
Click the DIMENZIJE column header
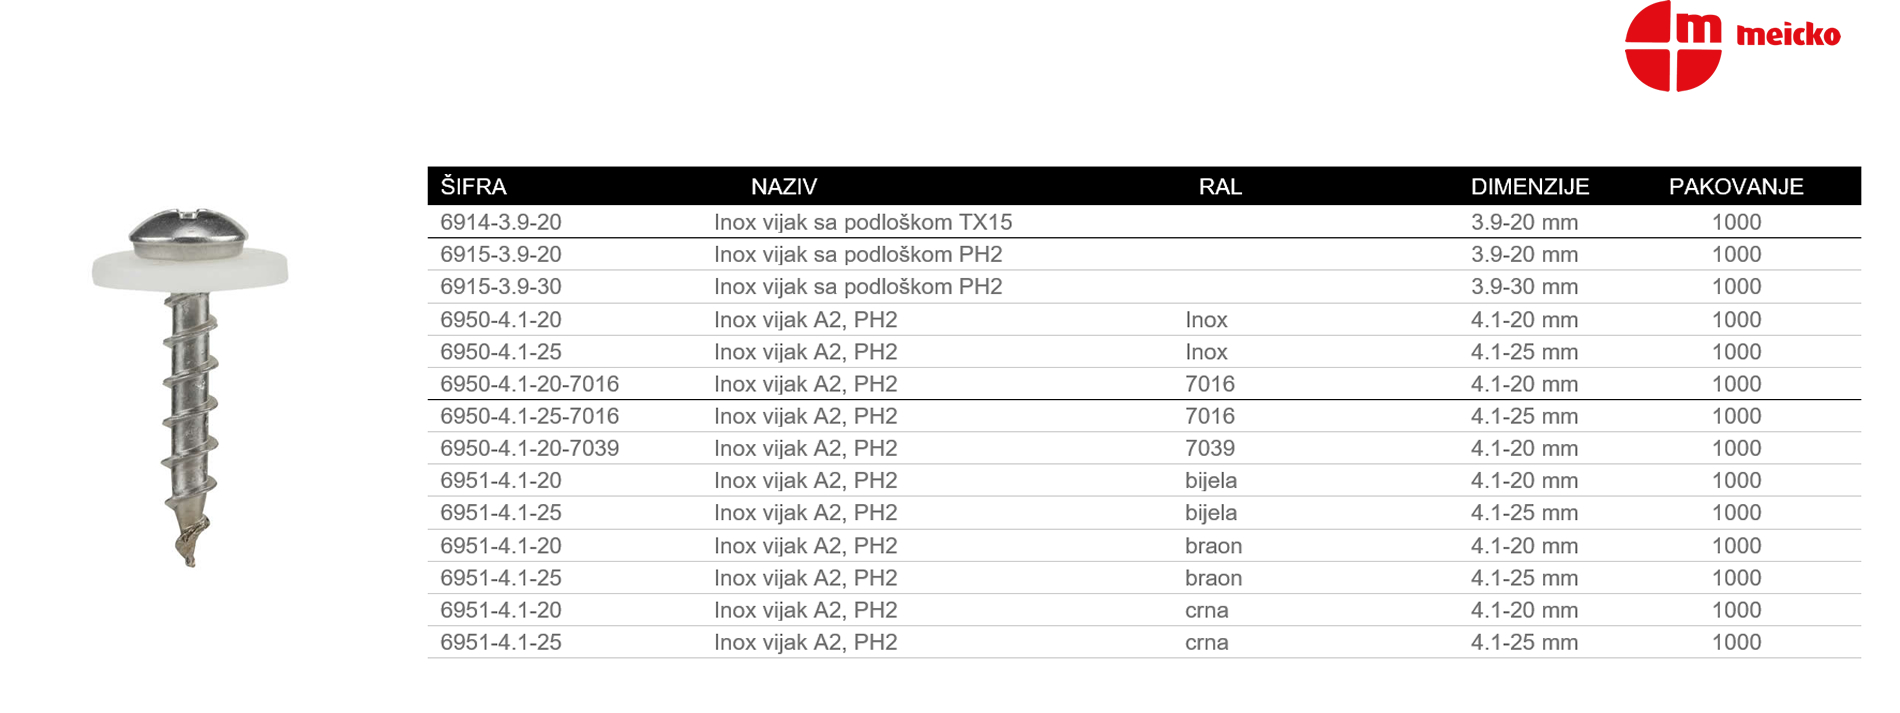pos(1530,187)
